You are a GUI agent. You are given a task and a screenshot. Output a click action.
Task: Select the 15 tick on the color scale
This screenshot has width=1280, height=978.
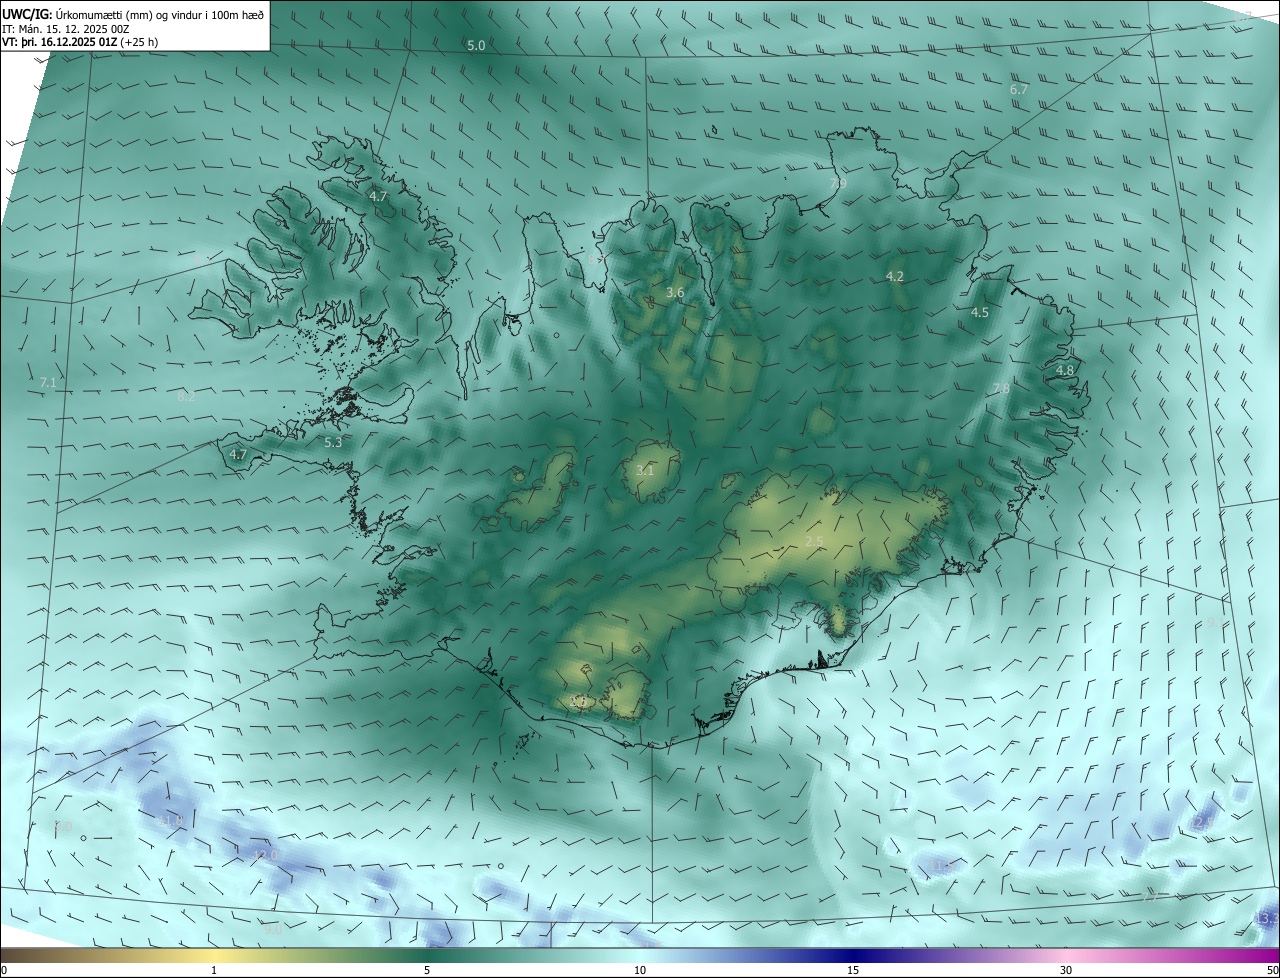coord(853,970)
